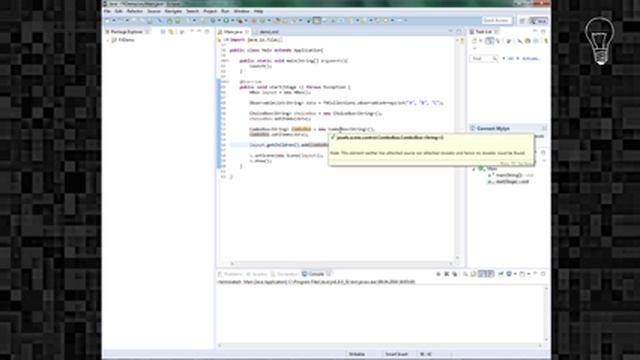This screenshot has height=360, width=640.
Task: Minimize the Package Explorer view
Action: [200, 31]
